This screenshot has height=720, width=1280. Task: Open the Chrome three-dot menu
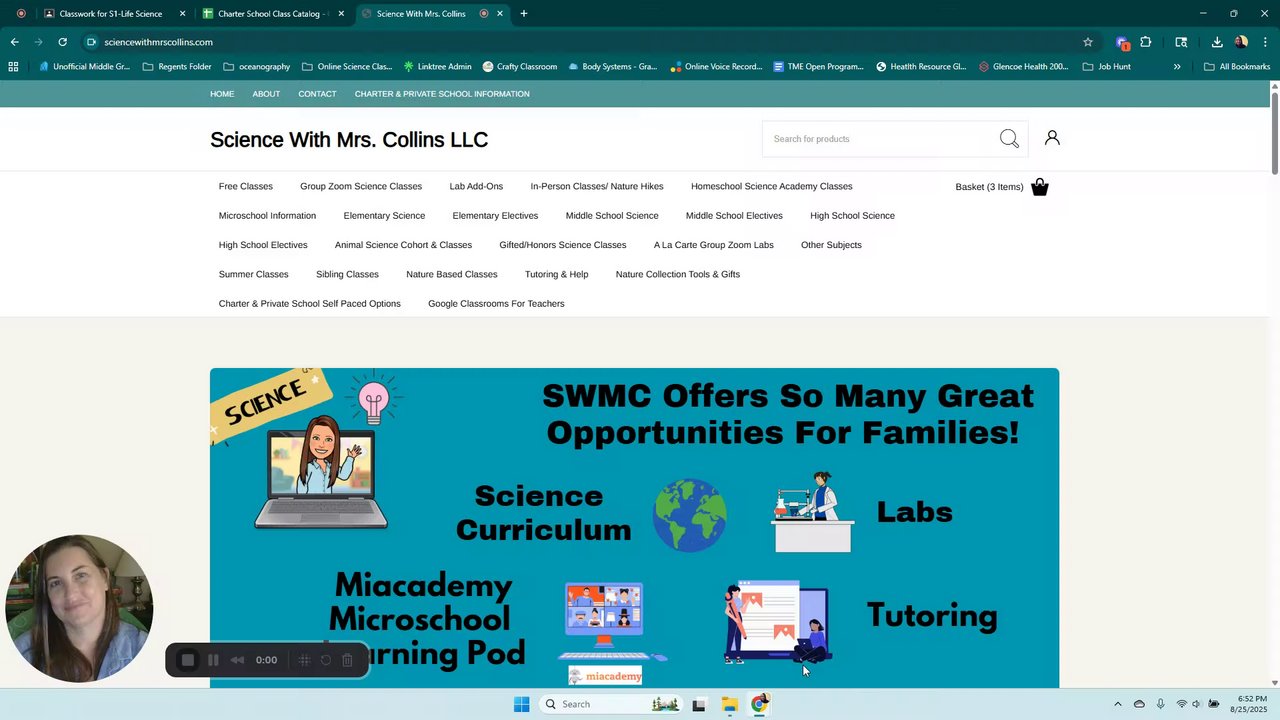coord(1266,42)
